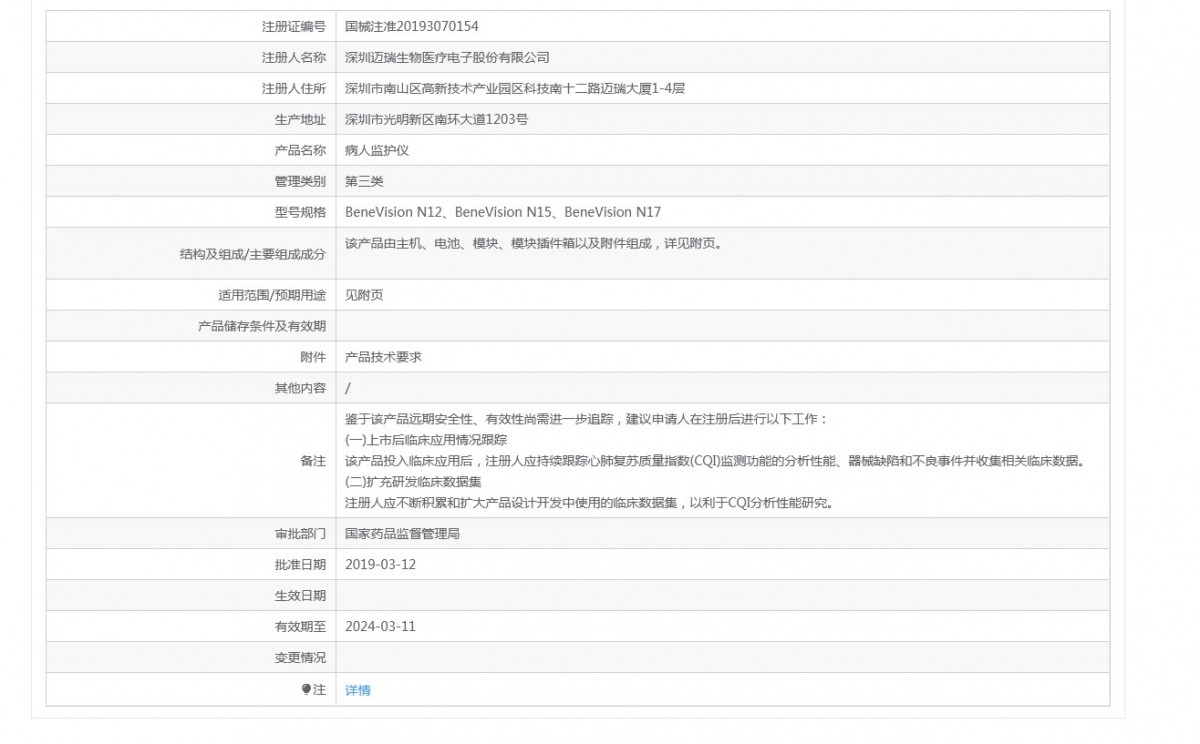Click the 备注 remarks paragraph text
The height and width of the screenshot is (744, 1200).
tap(714, 461)
